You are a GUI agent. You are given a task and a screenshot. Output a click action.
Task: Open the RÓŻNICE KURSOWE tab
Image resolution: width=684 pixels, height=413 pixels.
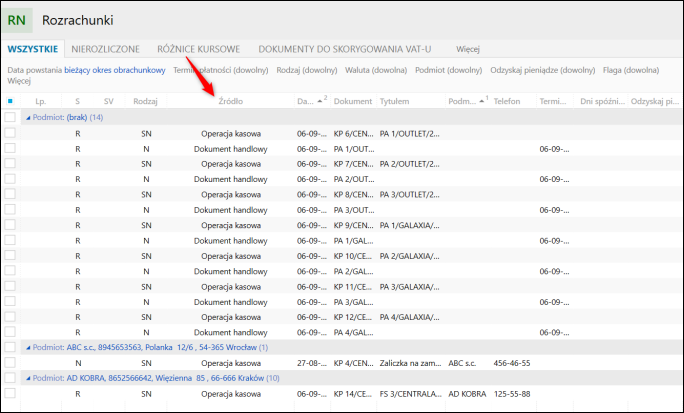pyautogui.click(x=198, y=48)
